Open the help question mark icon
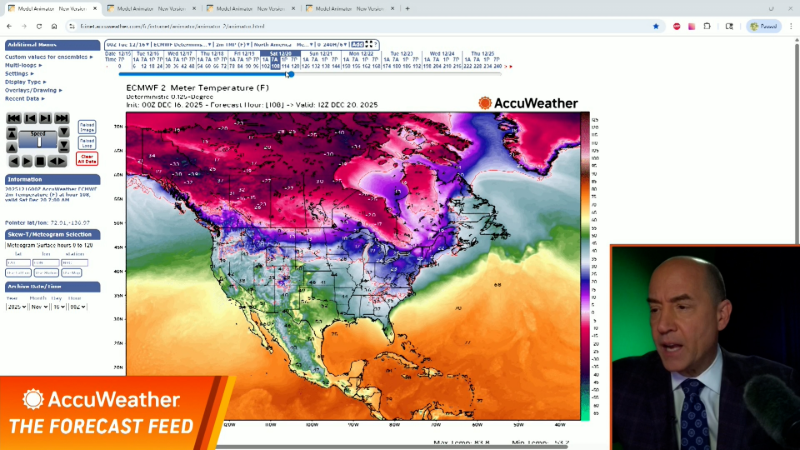 click(x=376, y=45)
